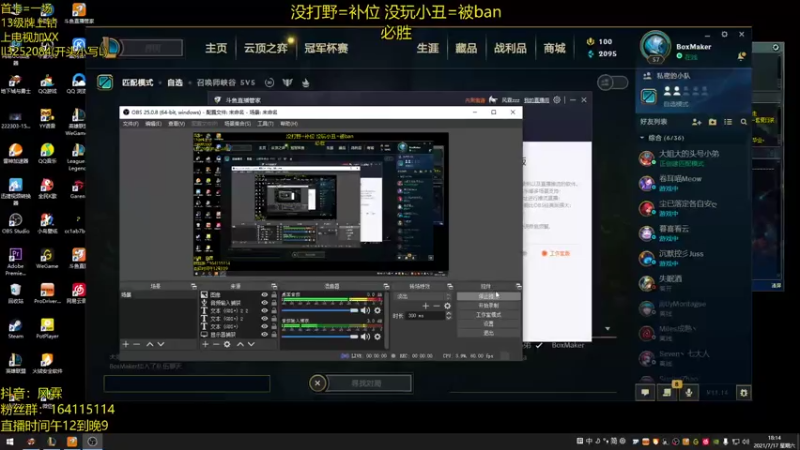Toggle lock of 音频输入捕获 source in OBS
The height and width of the screenshot is (450, 800).
(274, 303)
